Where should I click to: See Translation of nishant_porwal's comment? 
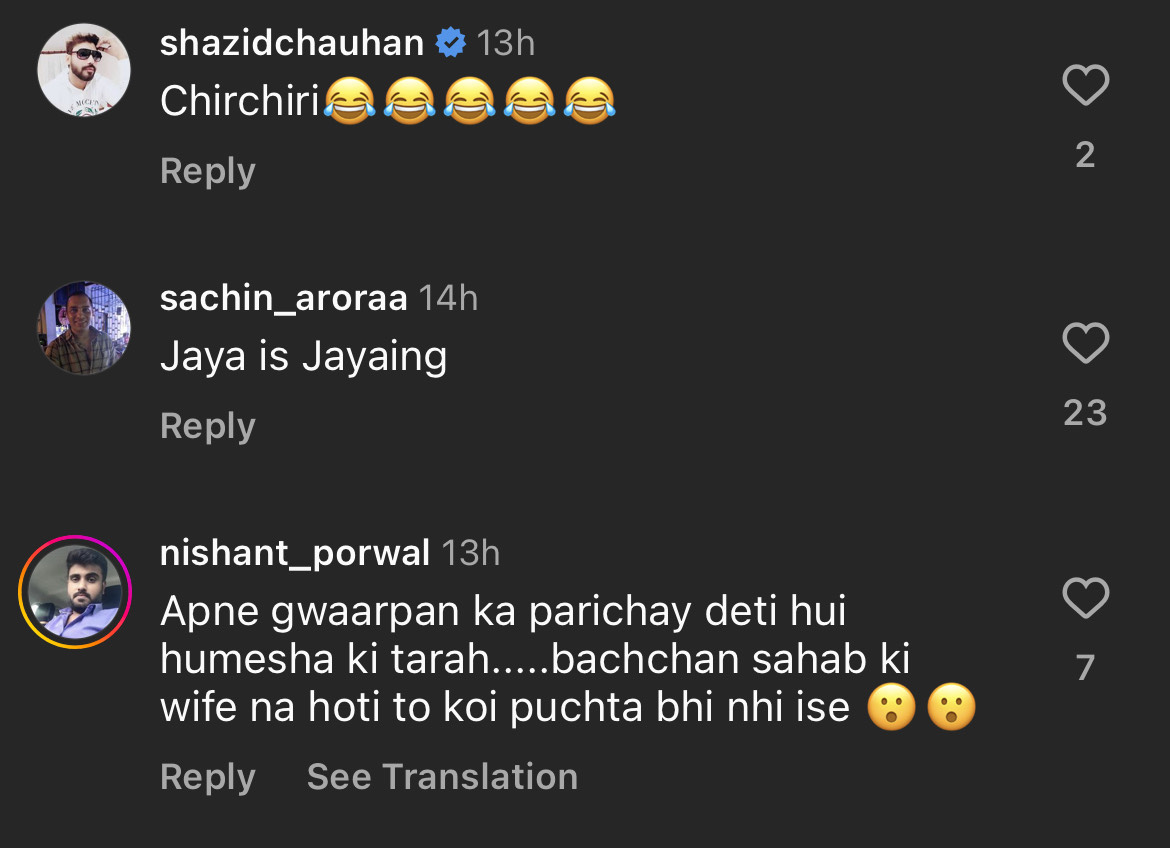pyautogui.click(x=442, y=777)
